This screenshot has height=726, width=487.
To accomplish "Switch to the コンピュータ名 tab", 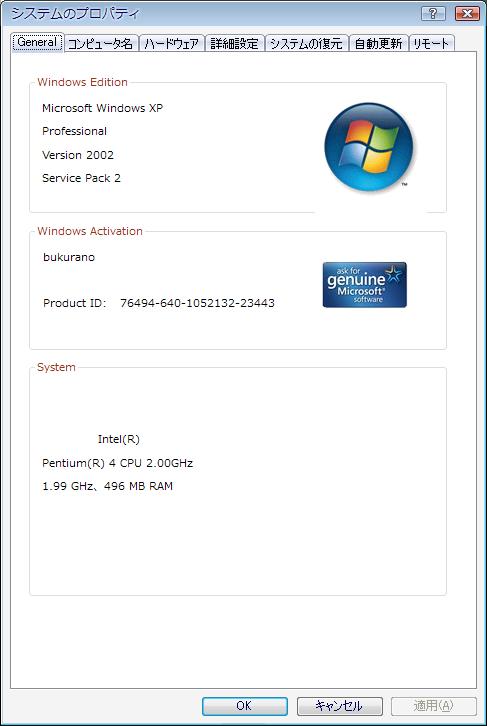I will (100, 44).
